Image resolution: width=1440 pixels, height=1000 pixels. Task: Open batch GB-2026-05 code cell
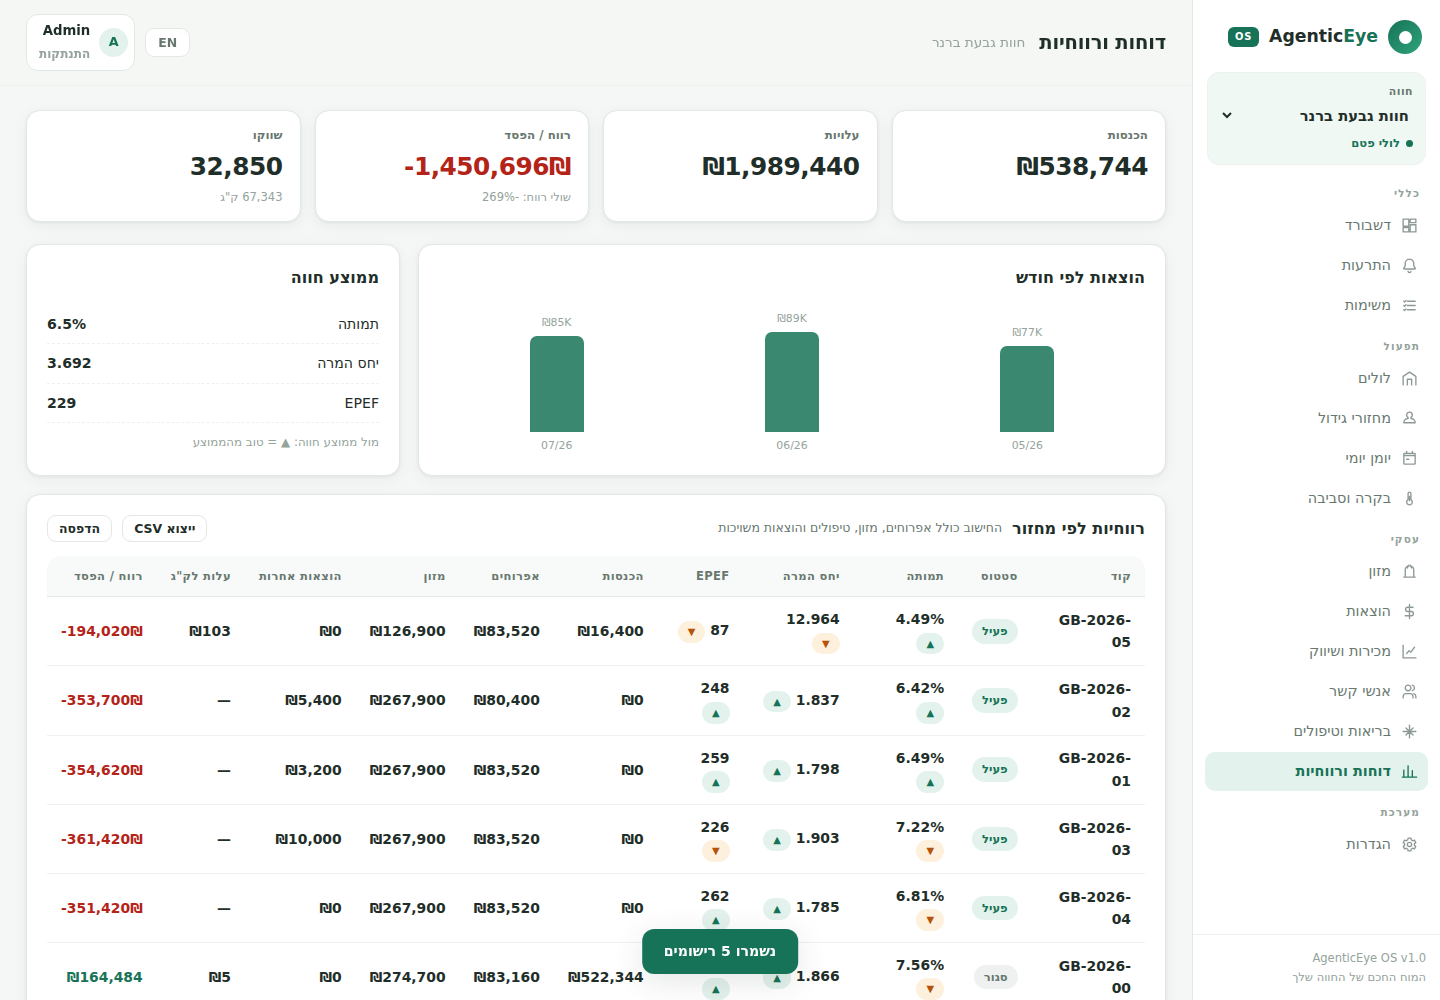(x=1094, y=631)
